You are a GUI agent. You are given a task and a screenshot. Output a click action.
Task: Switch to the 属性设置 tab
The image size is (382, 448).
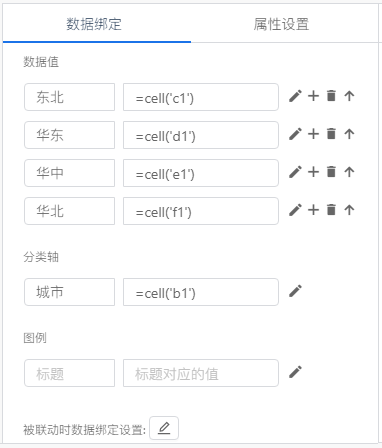coord(281,24)
